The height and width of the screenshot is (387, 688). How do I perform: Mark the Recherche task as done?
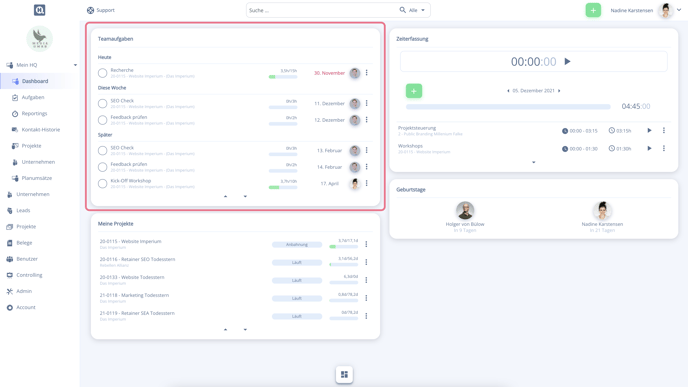pos(102,73)
